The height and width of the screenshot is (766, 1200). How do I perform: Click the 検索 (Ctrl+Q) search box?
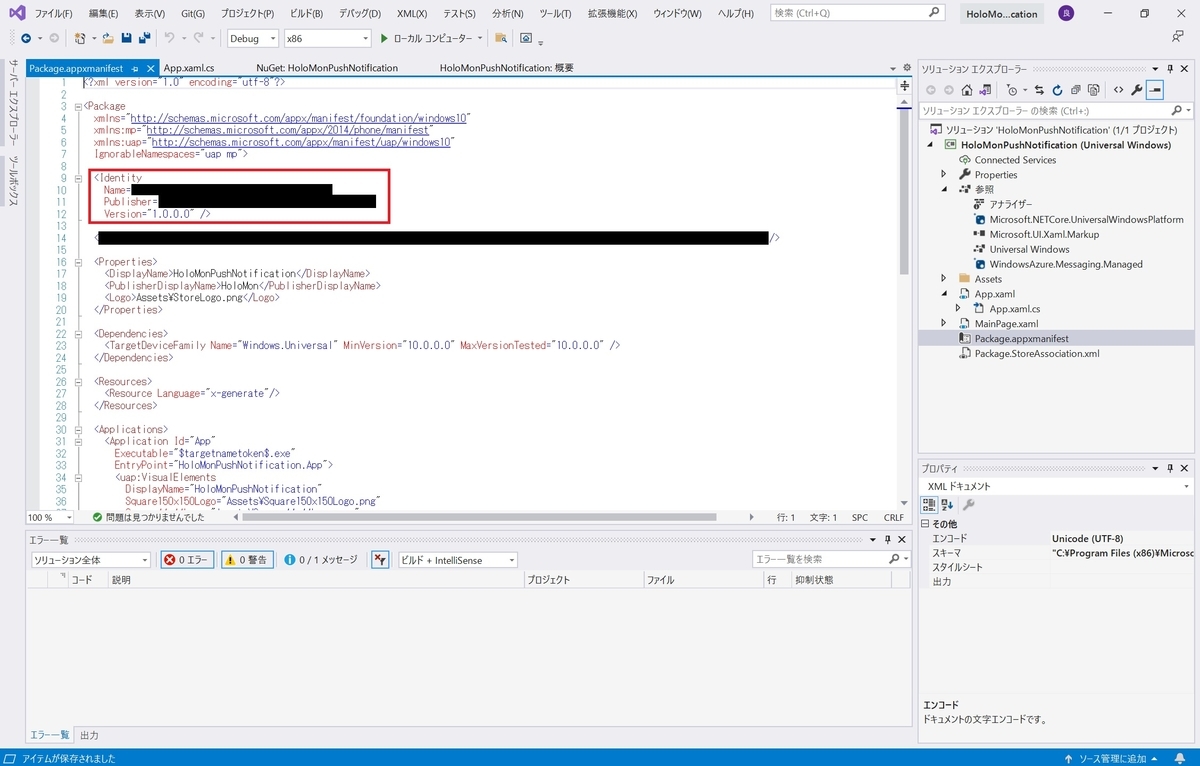858,13
